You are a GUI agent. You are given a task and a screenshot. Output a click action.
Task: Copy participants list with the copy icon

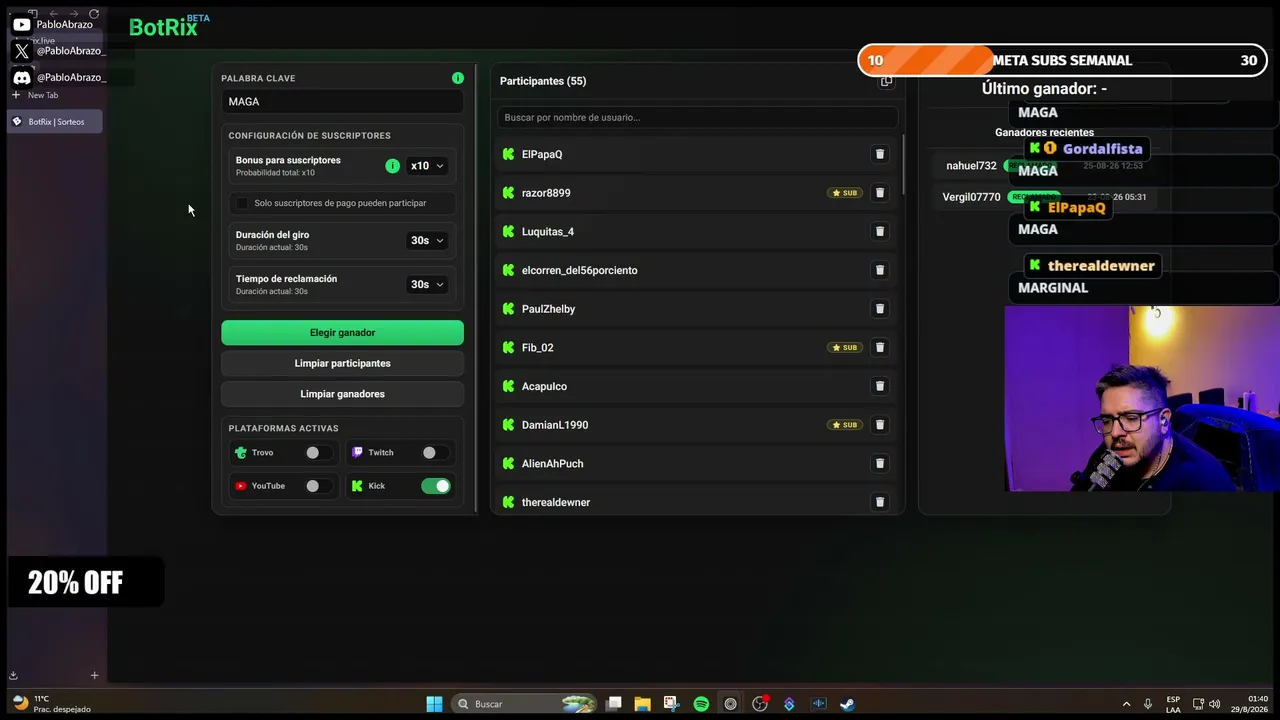[886, 81]
